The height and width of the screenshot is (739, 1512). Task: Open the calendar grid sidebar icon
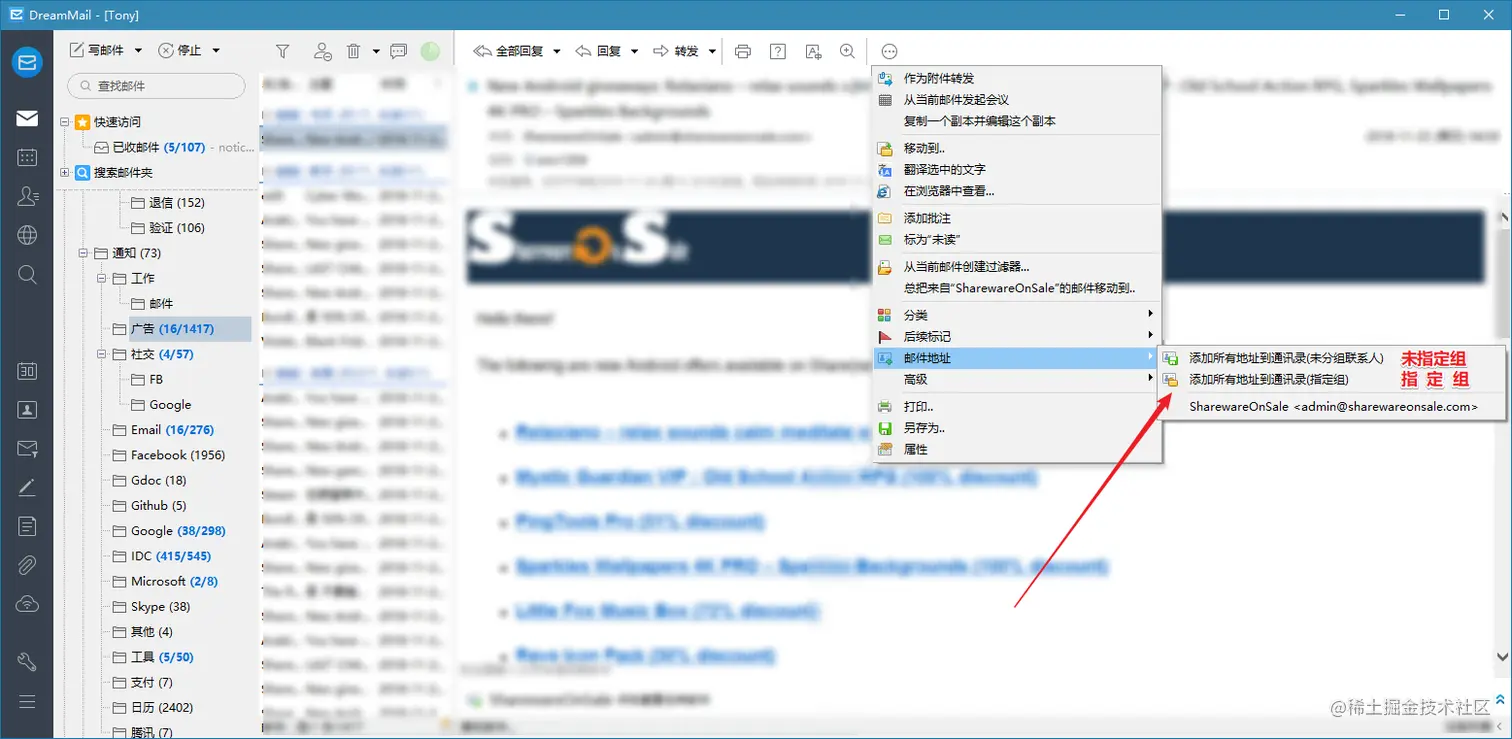[x=27, y=157]
